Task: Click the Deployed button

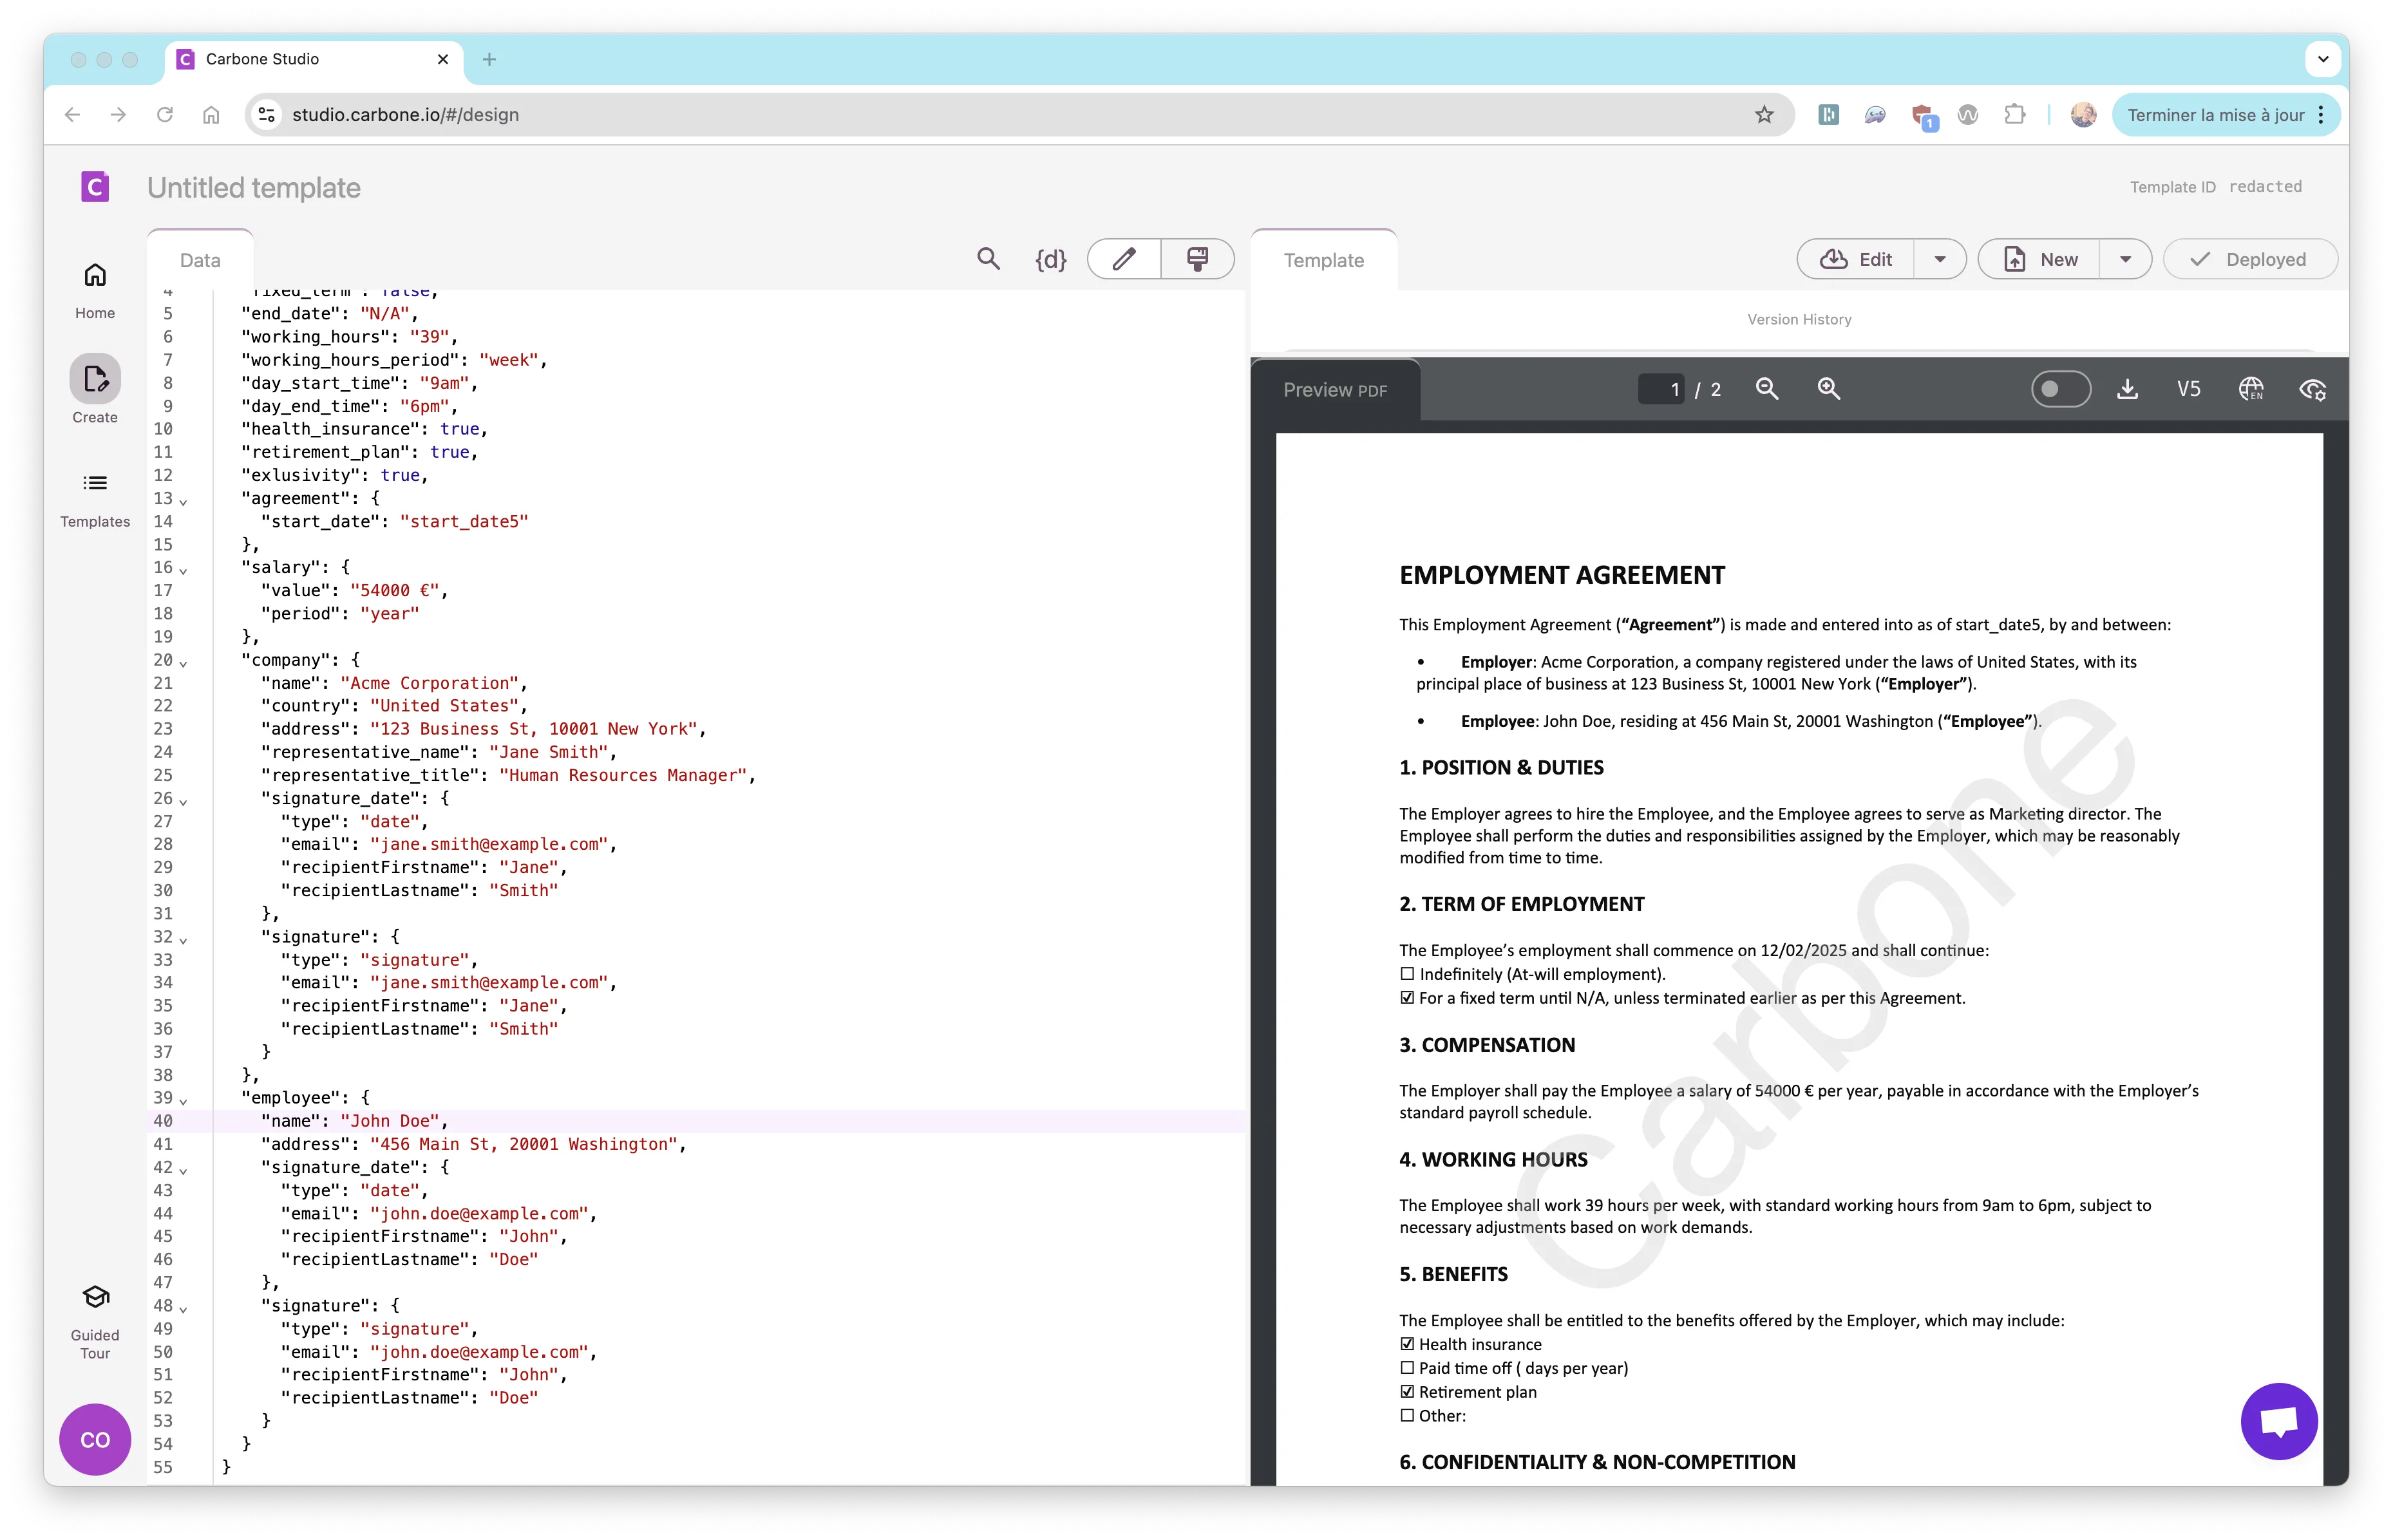Action: click(x=2250, y=259)
